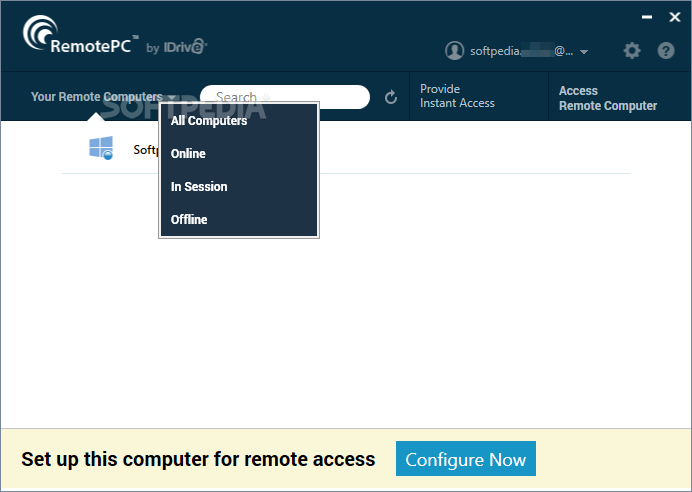Select the Soft... computer name entry
Screen dimensions: 692x492
pos(146,150)
